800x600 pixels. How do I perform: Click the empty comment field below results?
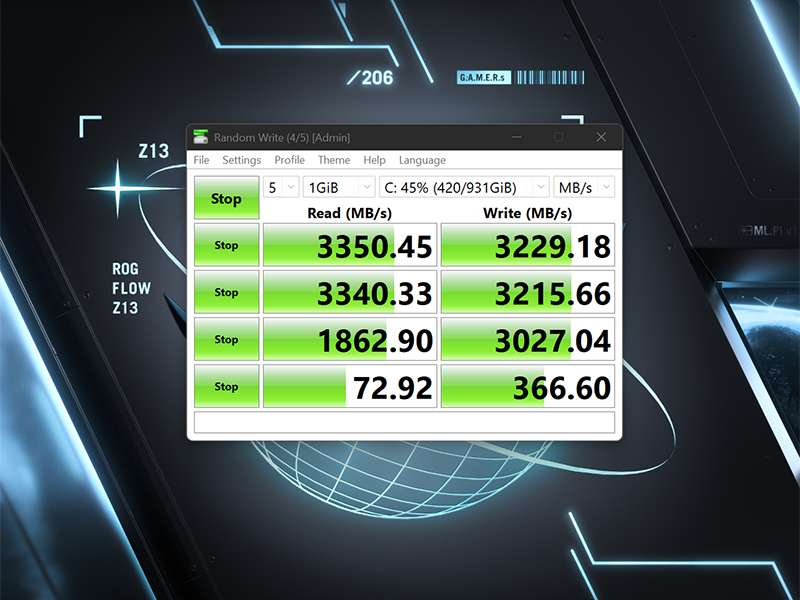tap(405, 422)
